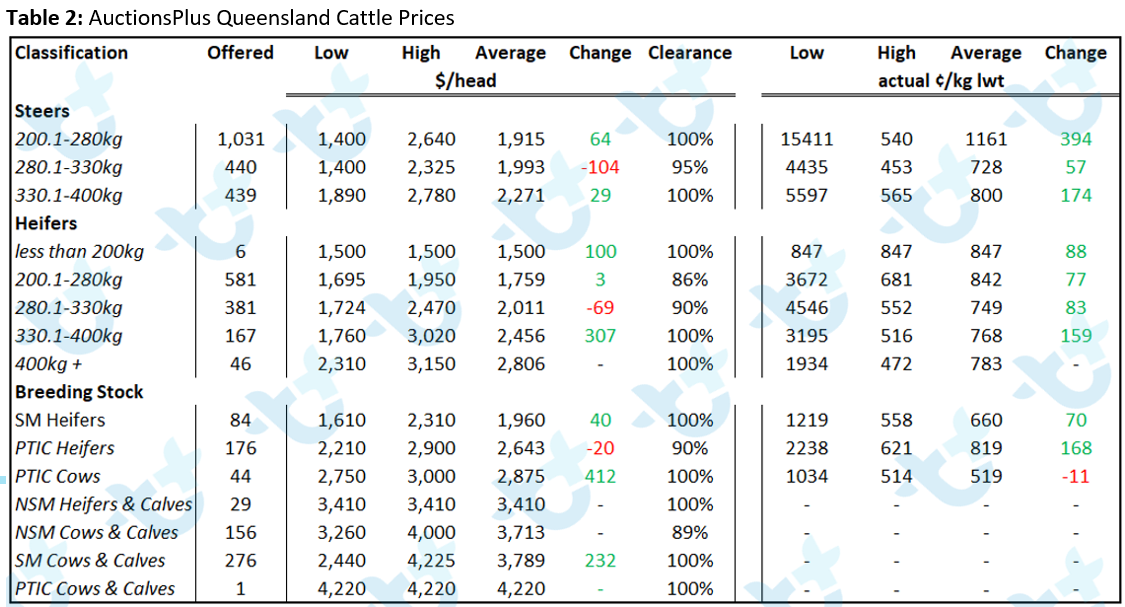Screen dimensions: 1125x607
Task: Select the green change value 168
Action: pyautogui.click(x=1075, y=448)
